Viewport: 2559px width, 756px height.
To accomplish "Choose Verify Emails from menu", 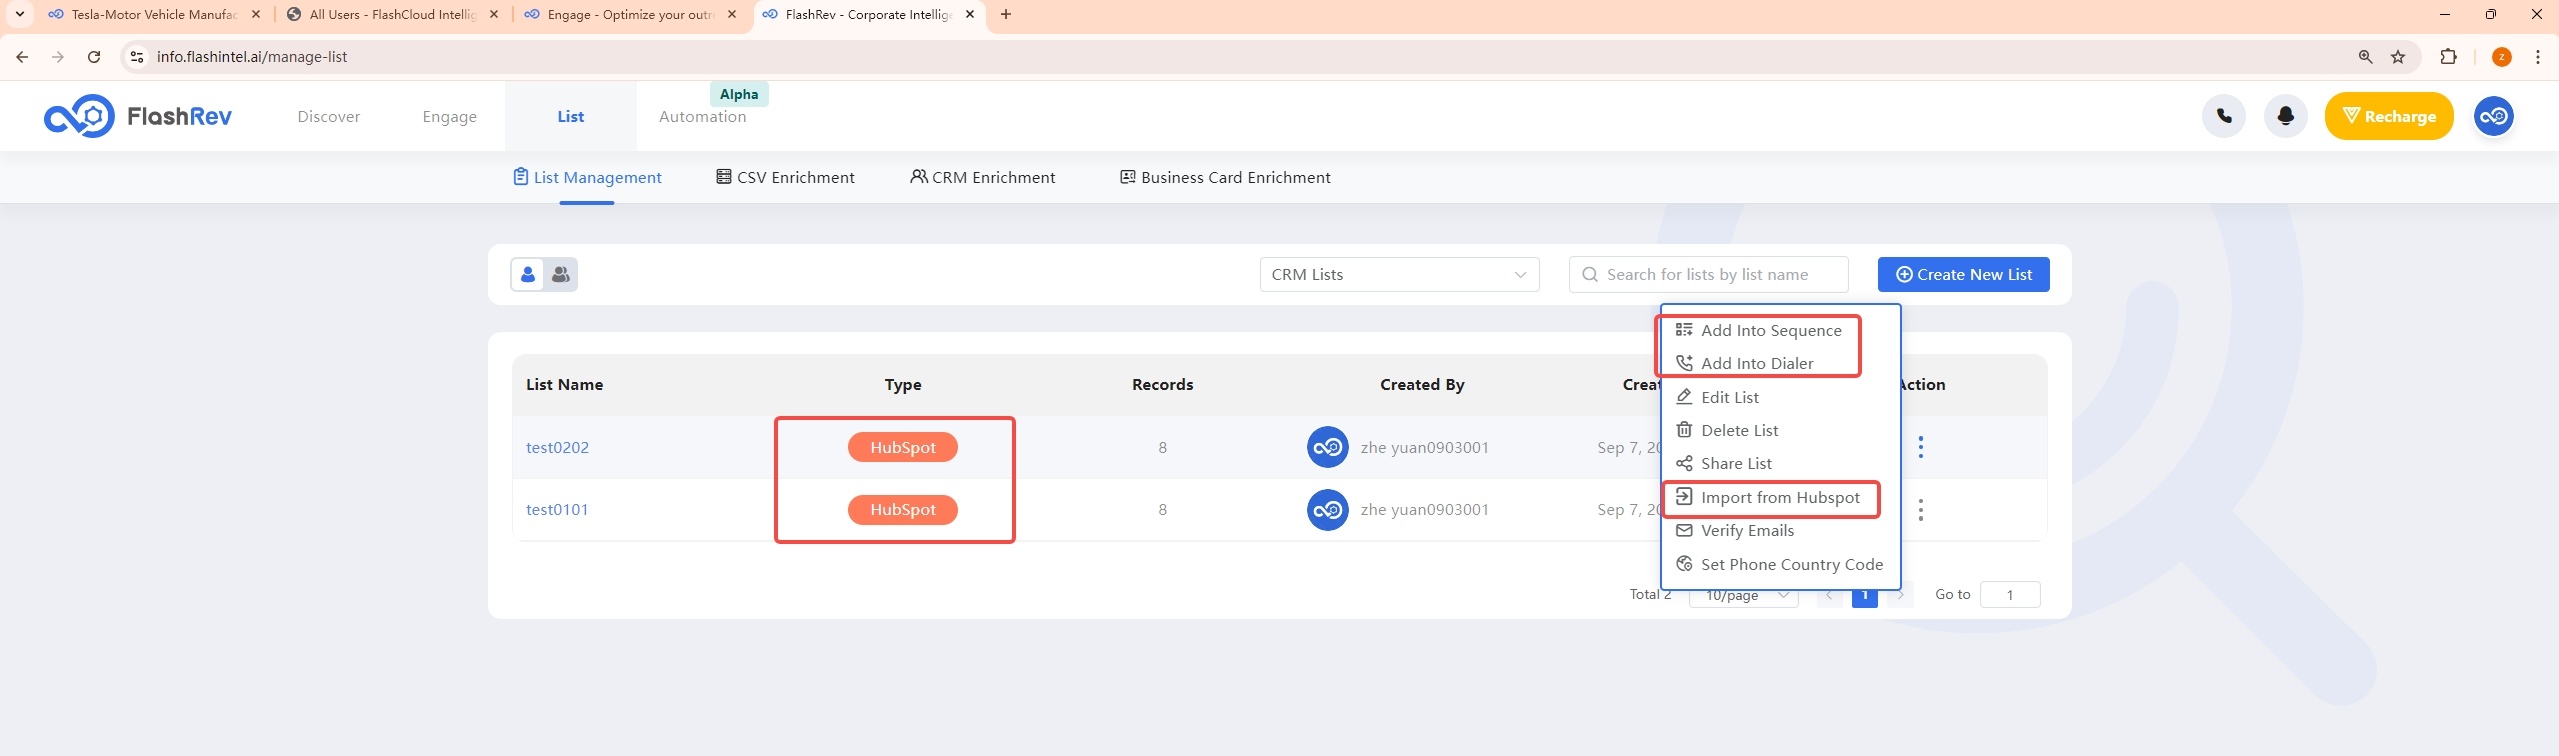I will (x=1735, y=531).
